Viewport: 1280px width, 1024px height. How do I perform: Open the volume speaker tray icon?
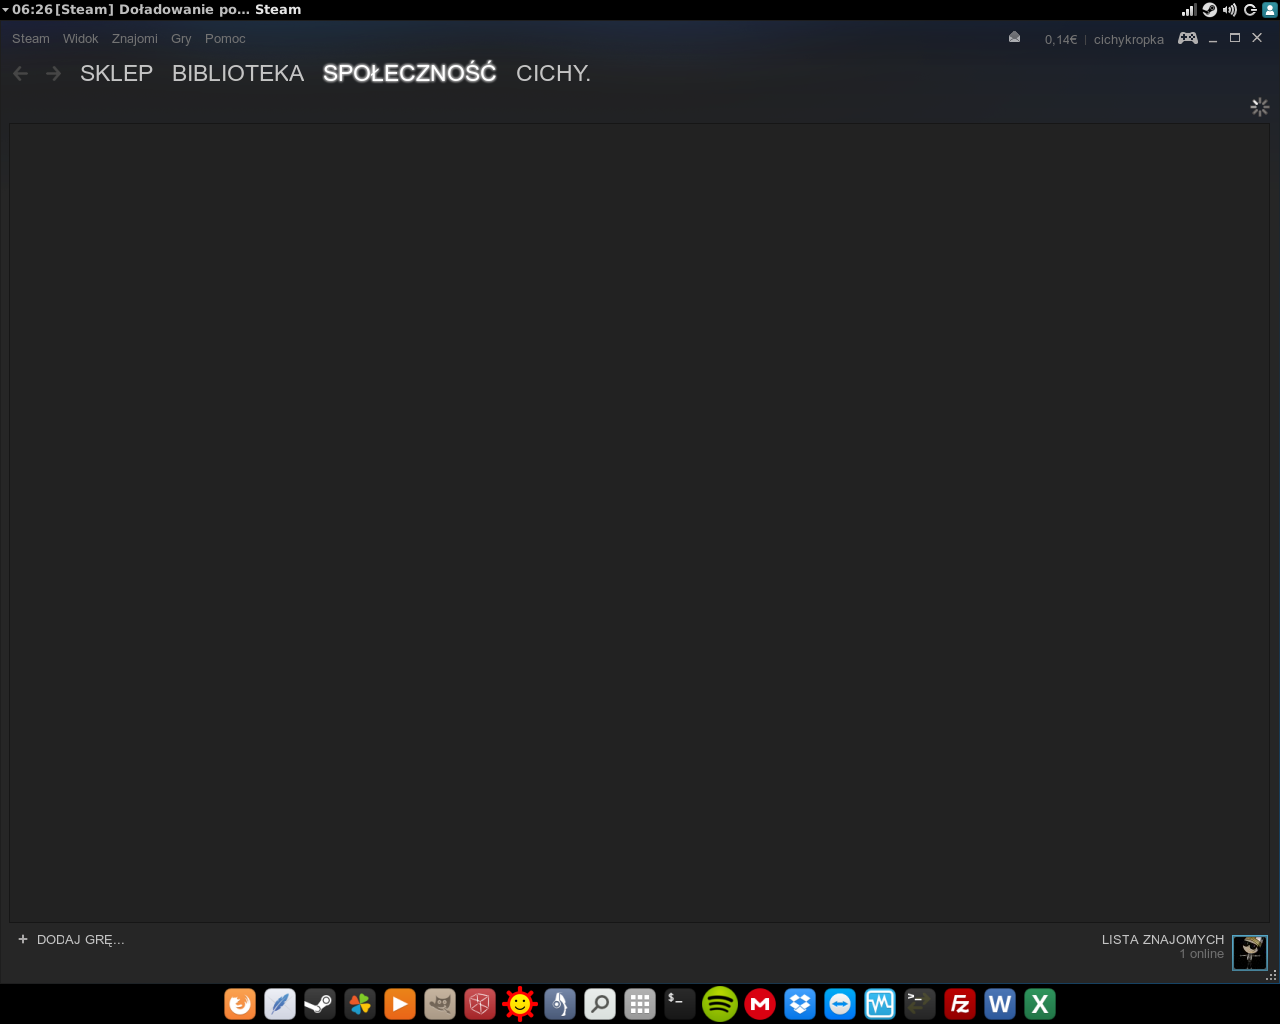pyautogui.click(x=1230, y=10)
